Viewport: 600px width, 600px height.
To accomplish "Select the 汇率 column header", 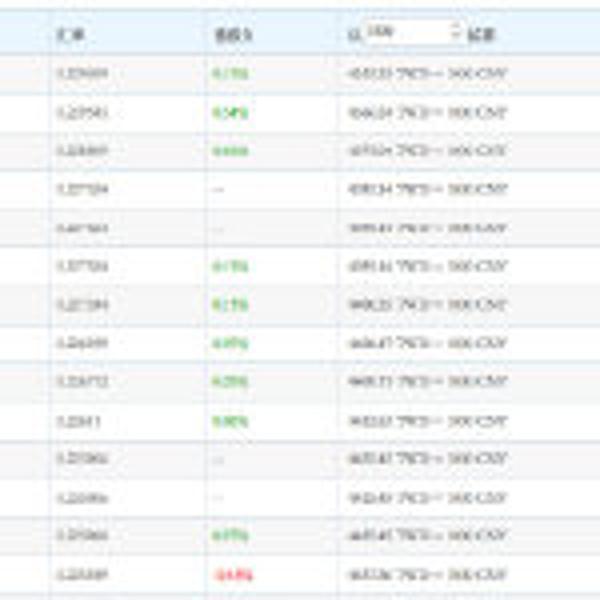I will (70, 34).
